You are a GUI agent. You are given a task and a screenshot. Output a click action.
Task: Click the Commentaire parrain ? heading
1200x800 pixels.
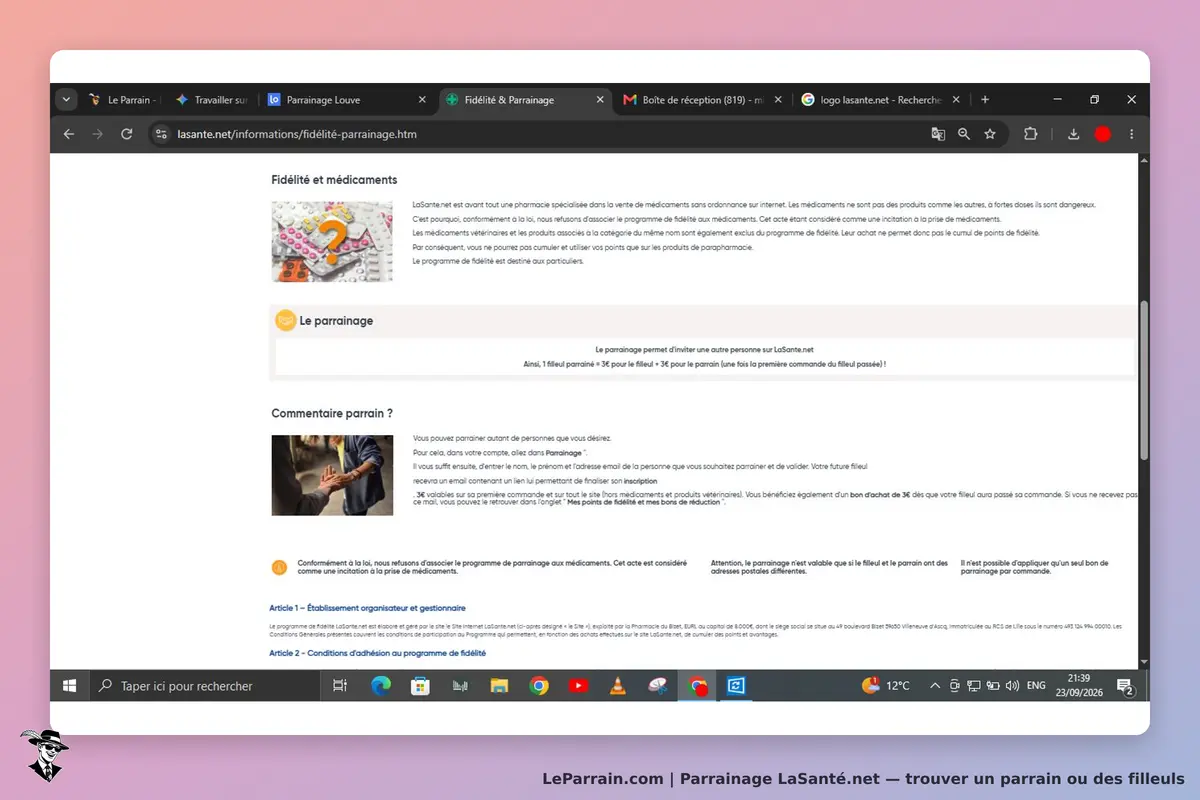(332, 413)
